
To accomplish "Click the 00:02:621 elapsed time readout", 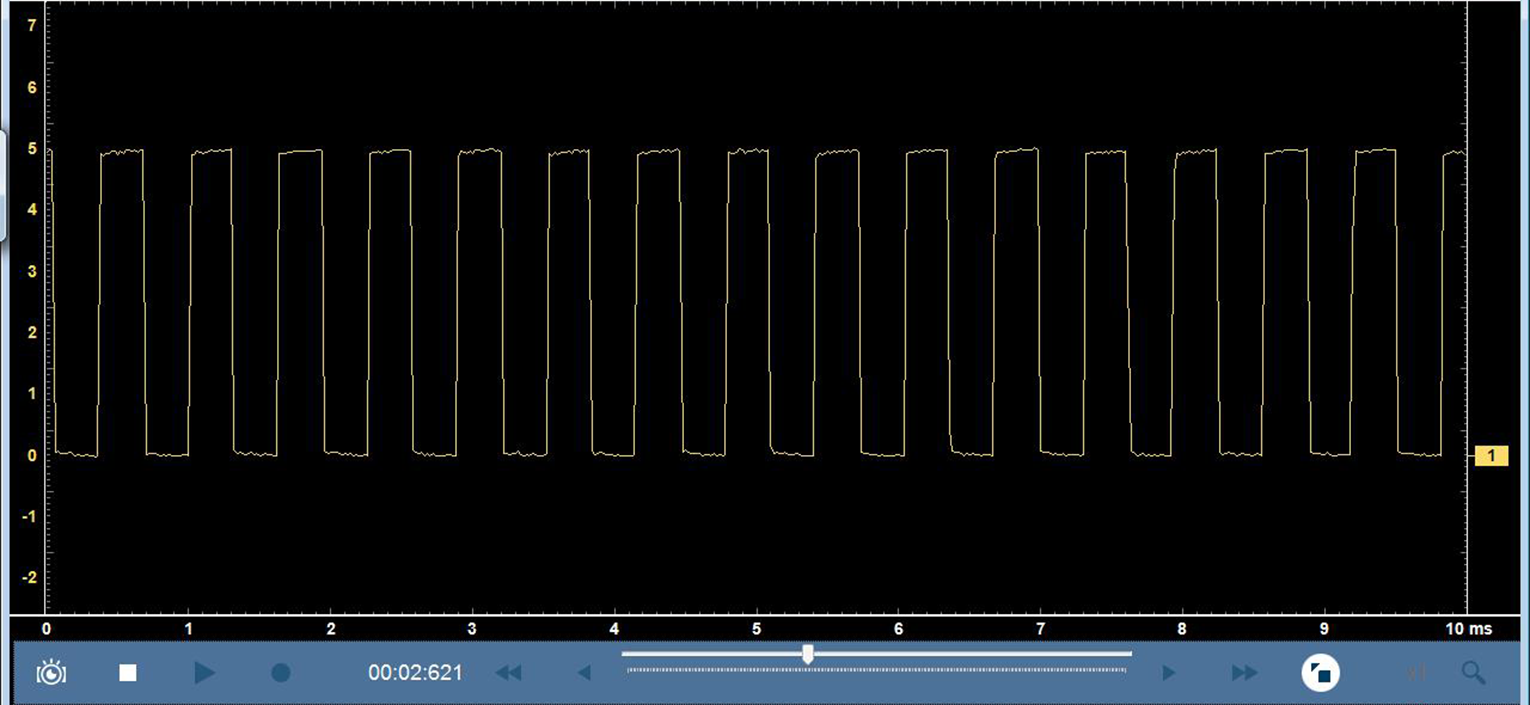I will pos(415,673).
